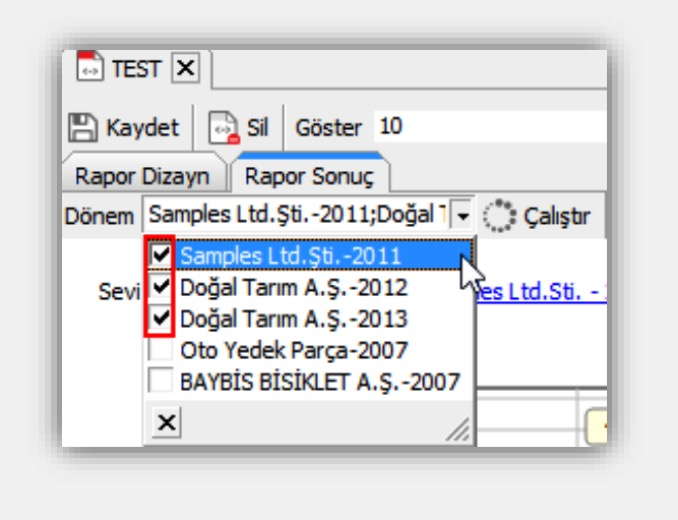
Task: Close the TEST tab
Action: [186, 68]
